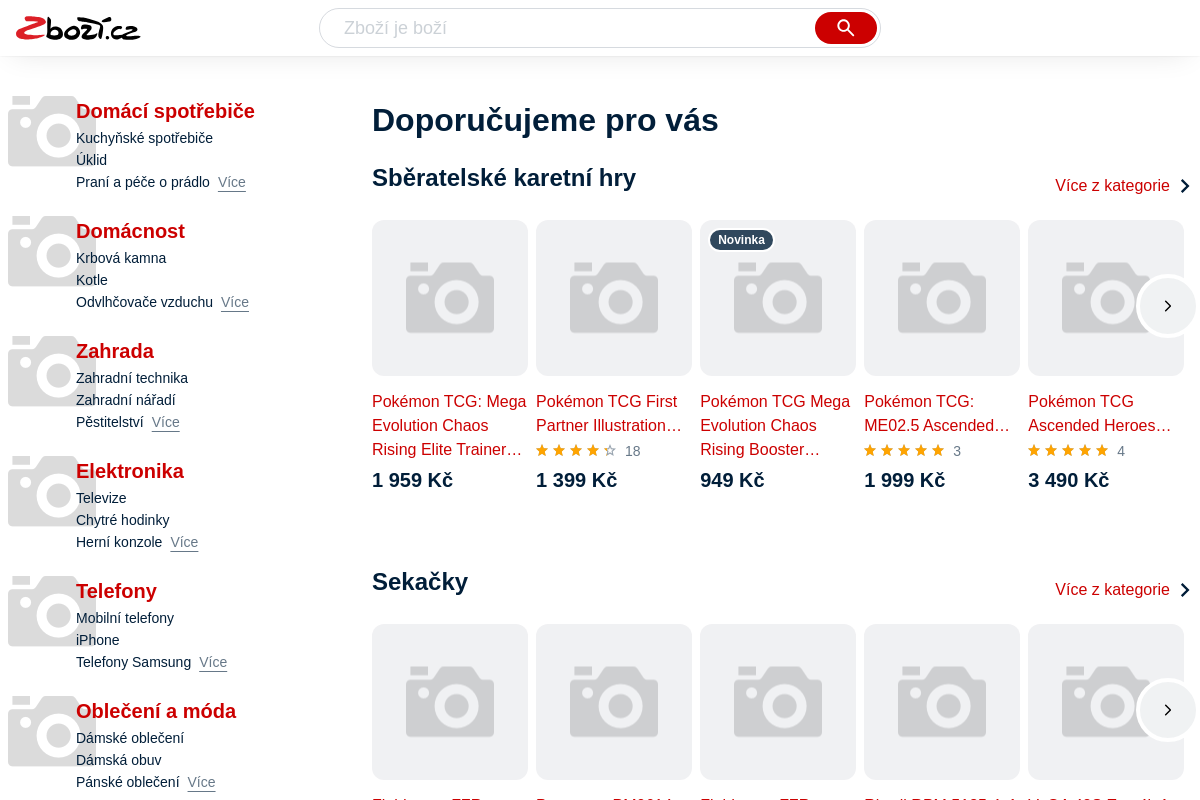Open ME02.5 Ascended product image

pos(942,298)
